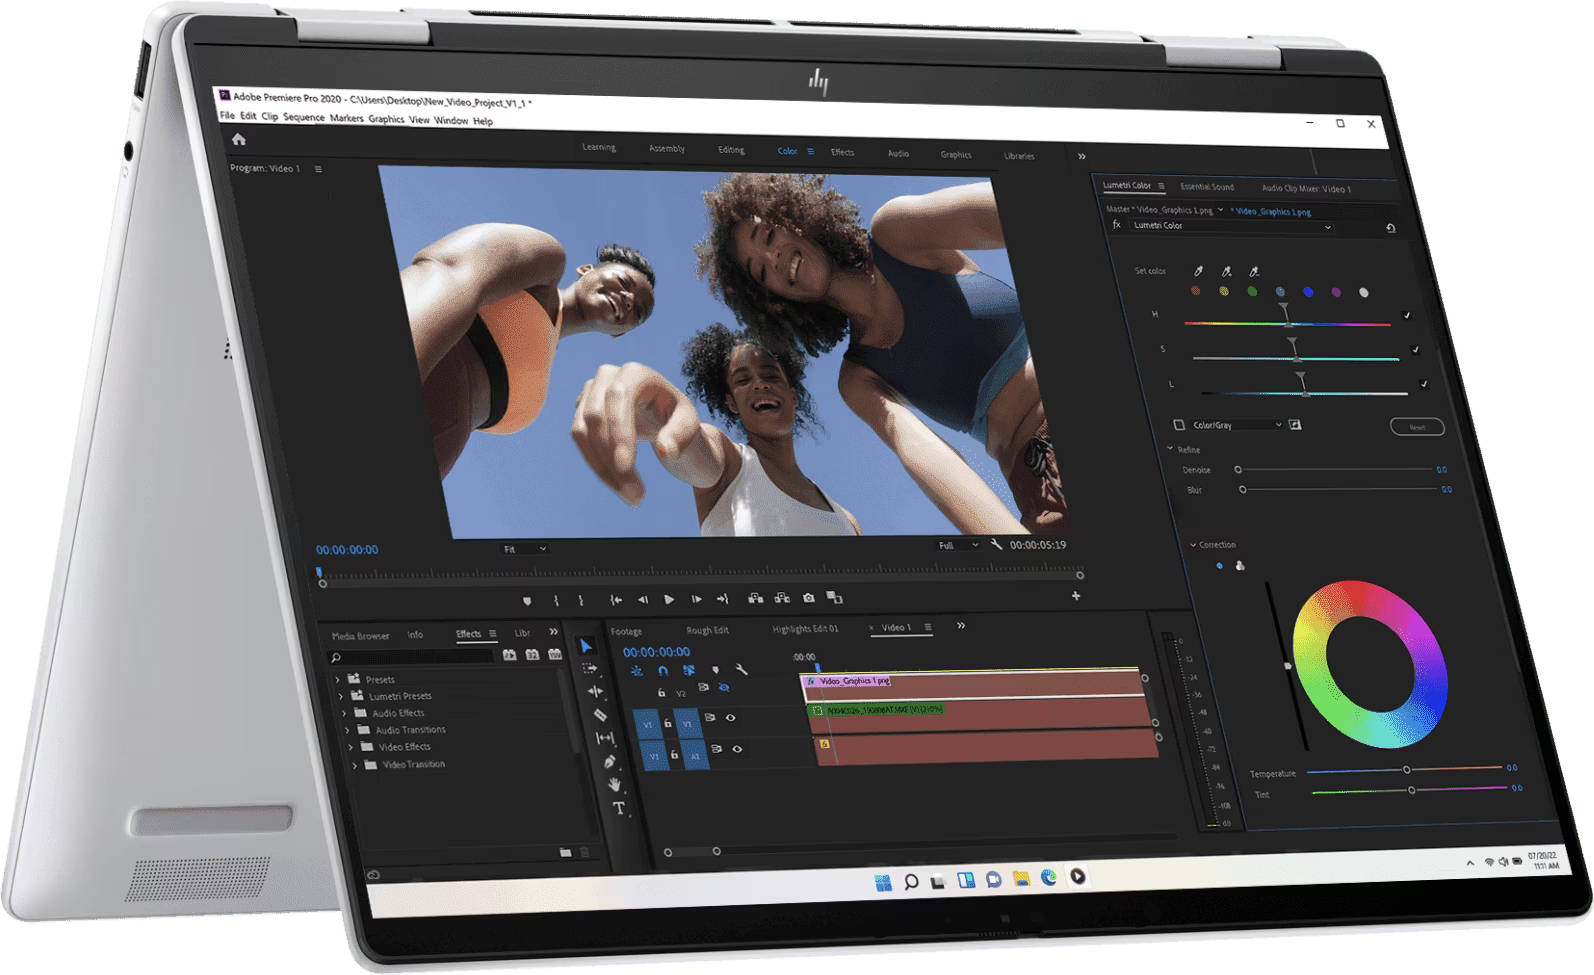Click the Home icon
The height and width of the screenshot is (975, 1594).
pos(238,139)
